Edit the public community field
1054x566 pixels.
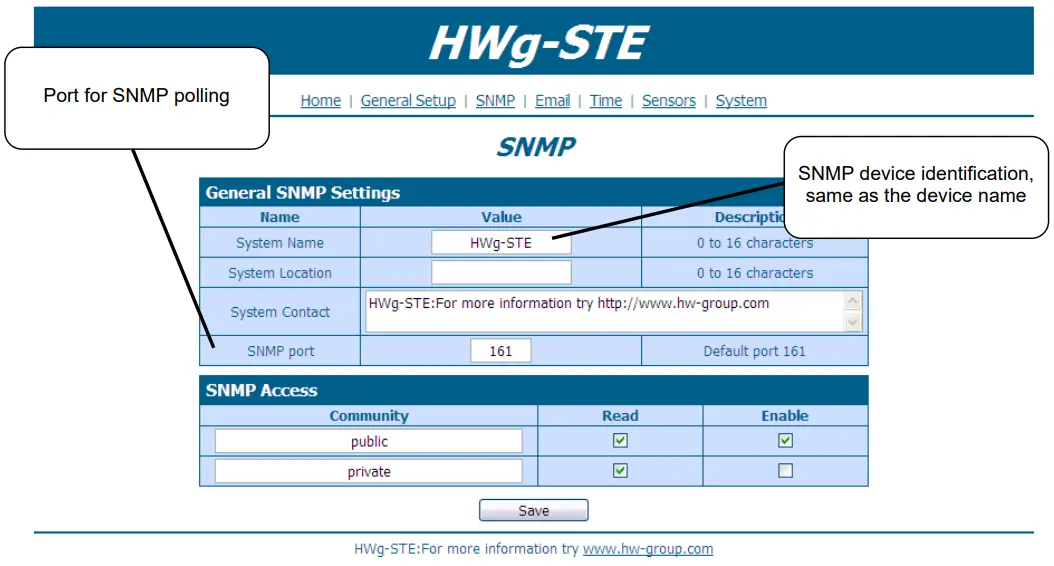[x=368, y=441]
